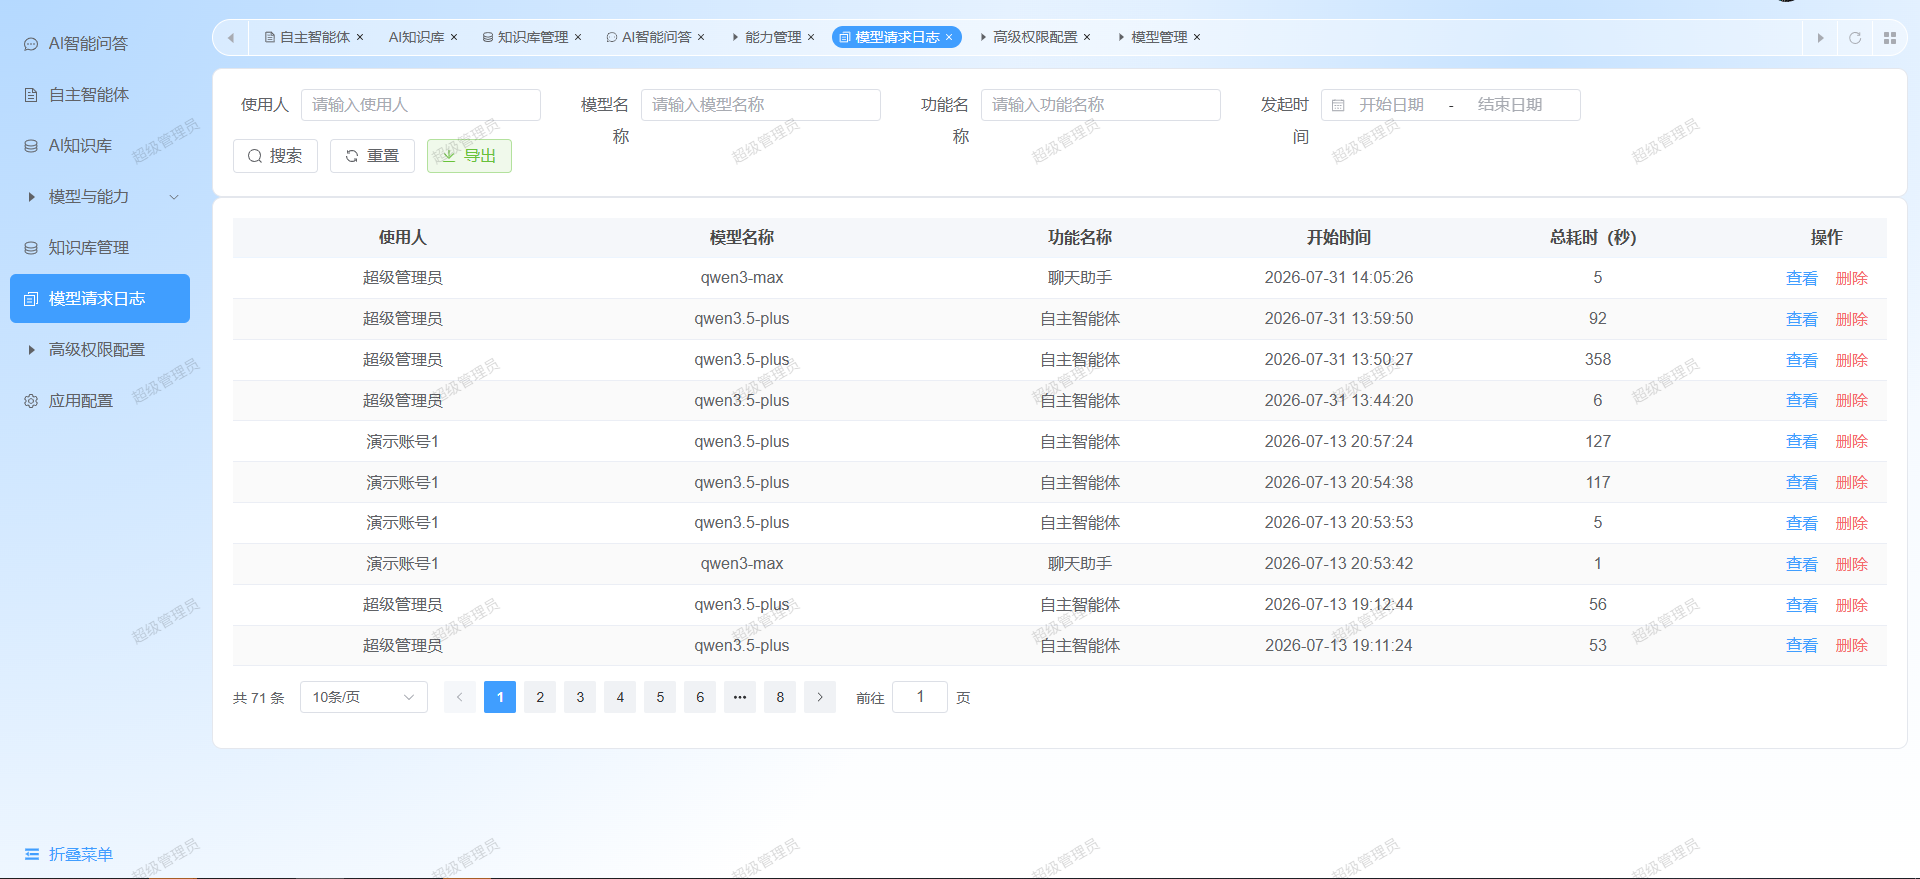
Task: Close the 能力管理 tab
Action: pos(811,37)
